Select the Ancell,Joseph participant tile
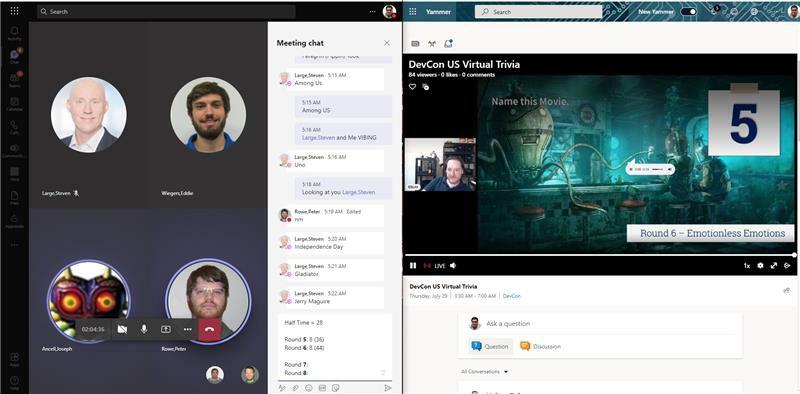800x394 pixels. point(89,301)
